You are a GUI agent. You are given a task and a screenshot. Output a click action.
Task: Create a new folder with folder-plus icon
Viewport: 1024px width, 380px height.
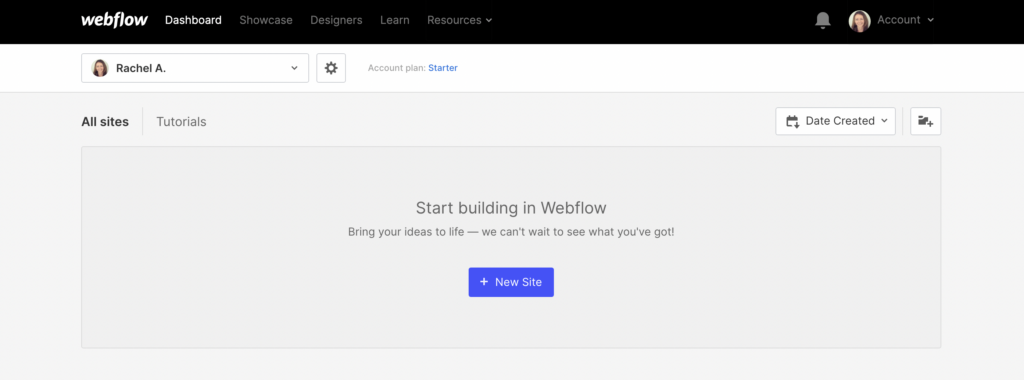tap(925, 121)
